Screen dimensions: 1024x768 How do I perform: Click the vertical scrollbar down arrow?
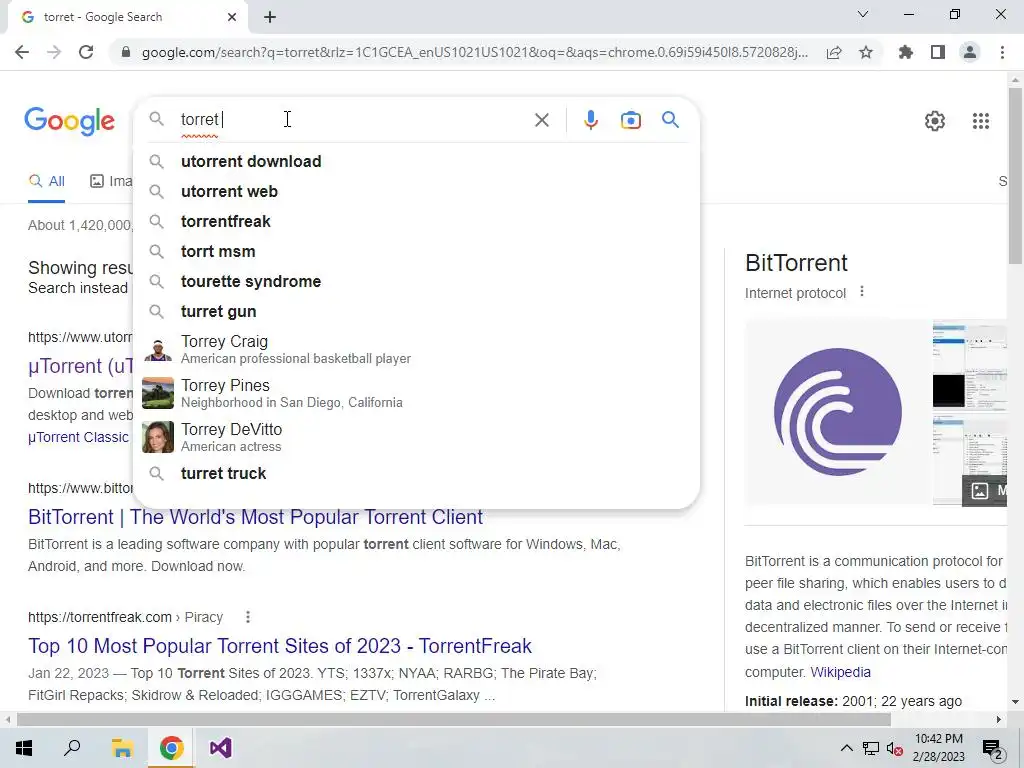(x=1015, y=702)
